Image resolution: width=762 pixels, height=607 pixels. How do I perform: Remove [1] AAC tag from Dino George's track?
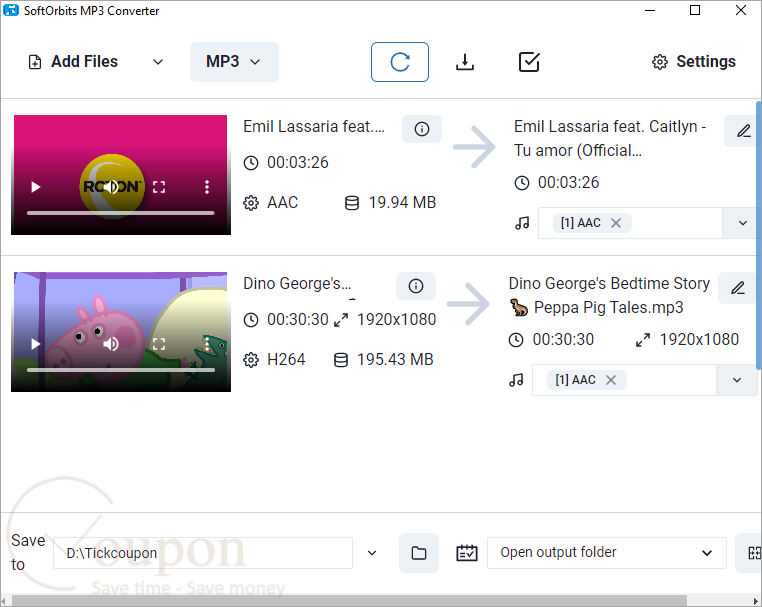[x=611, y=380]
